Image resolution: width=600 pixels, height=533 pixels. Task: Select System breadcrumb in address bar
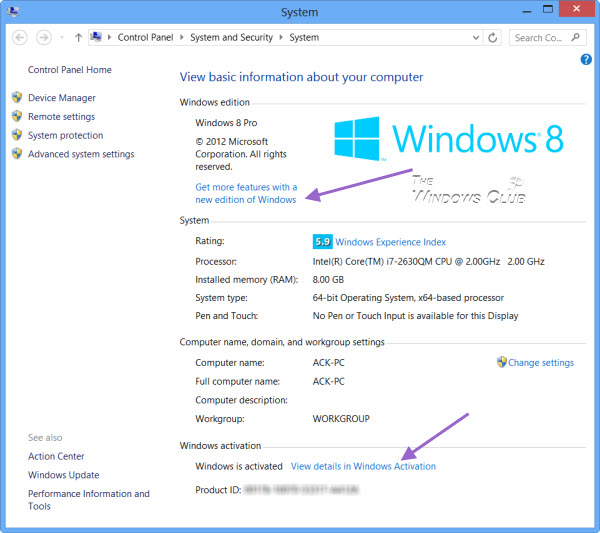(x=304, y=37)
